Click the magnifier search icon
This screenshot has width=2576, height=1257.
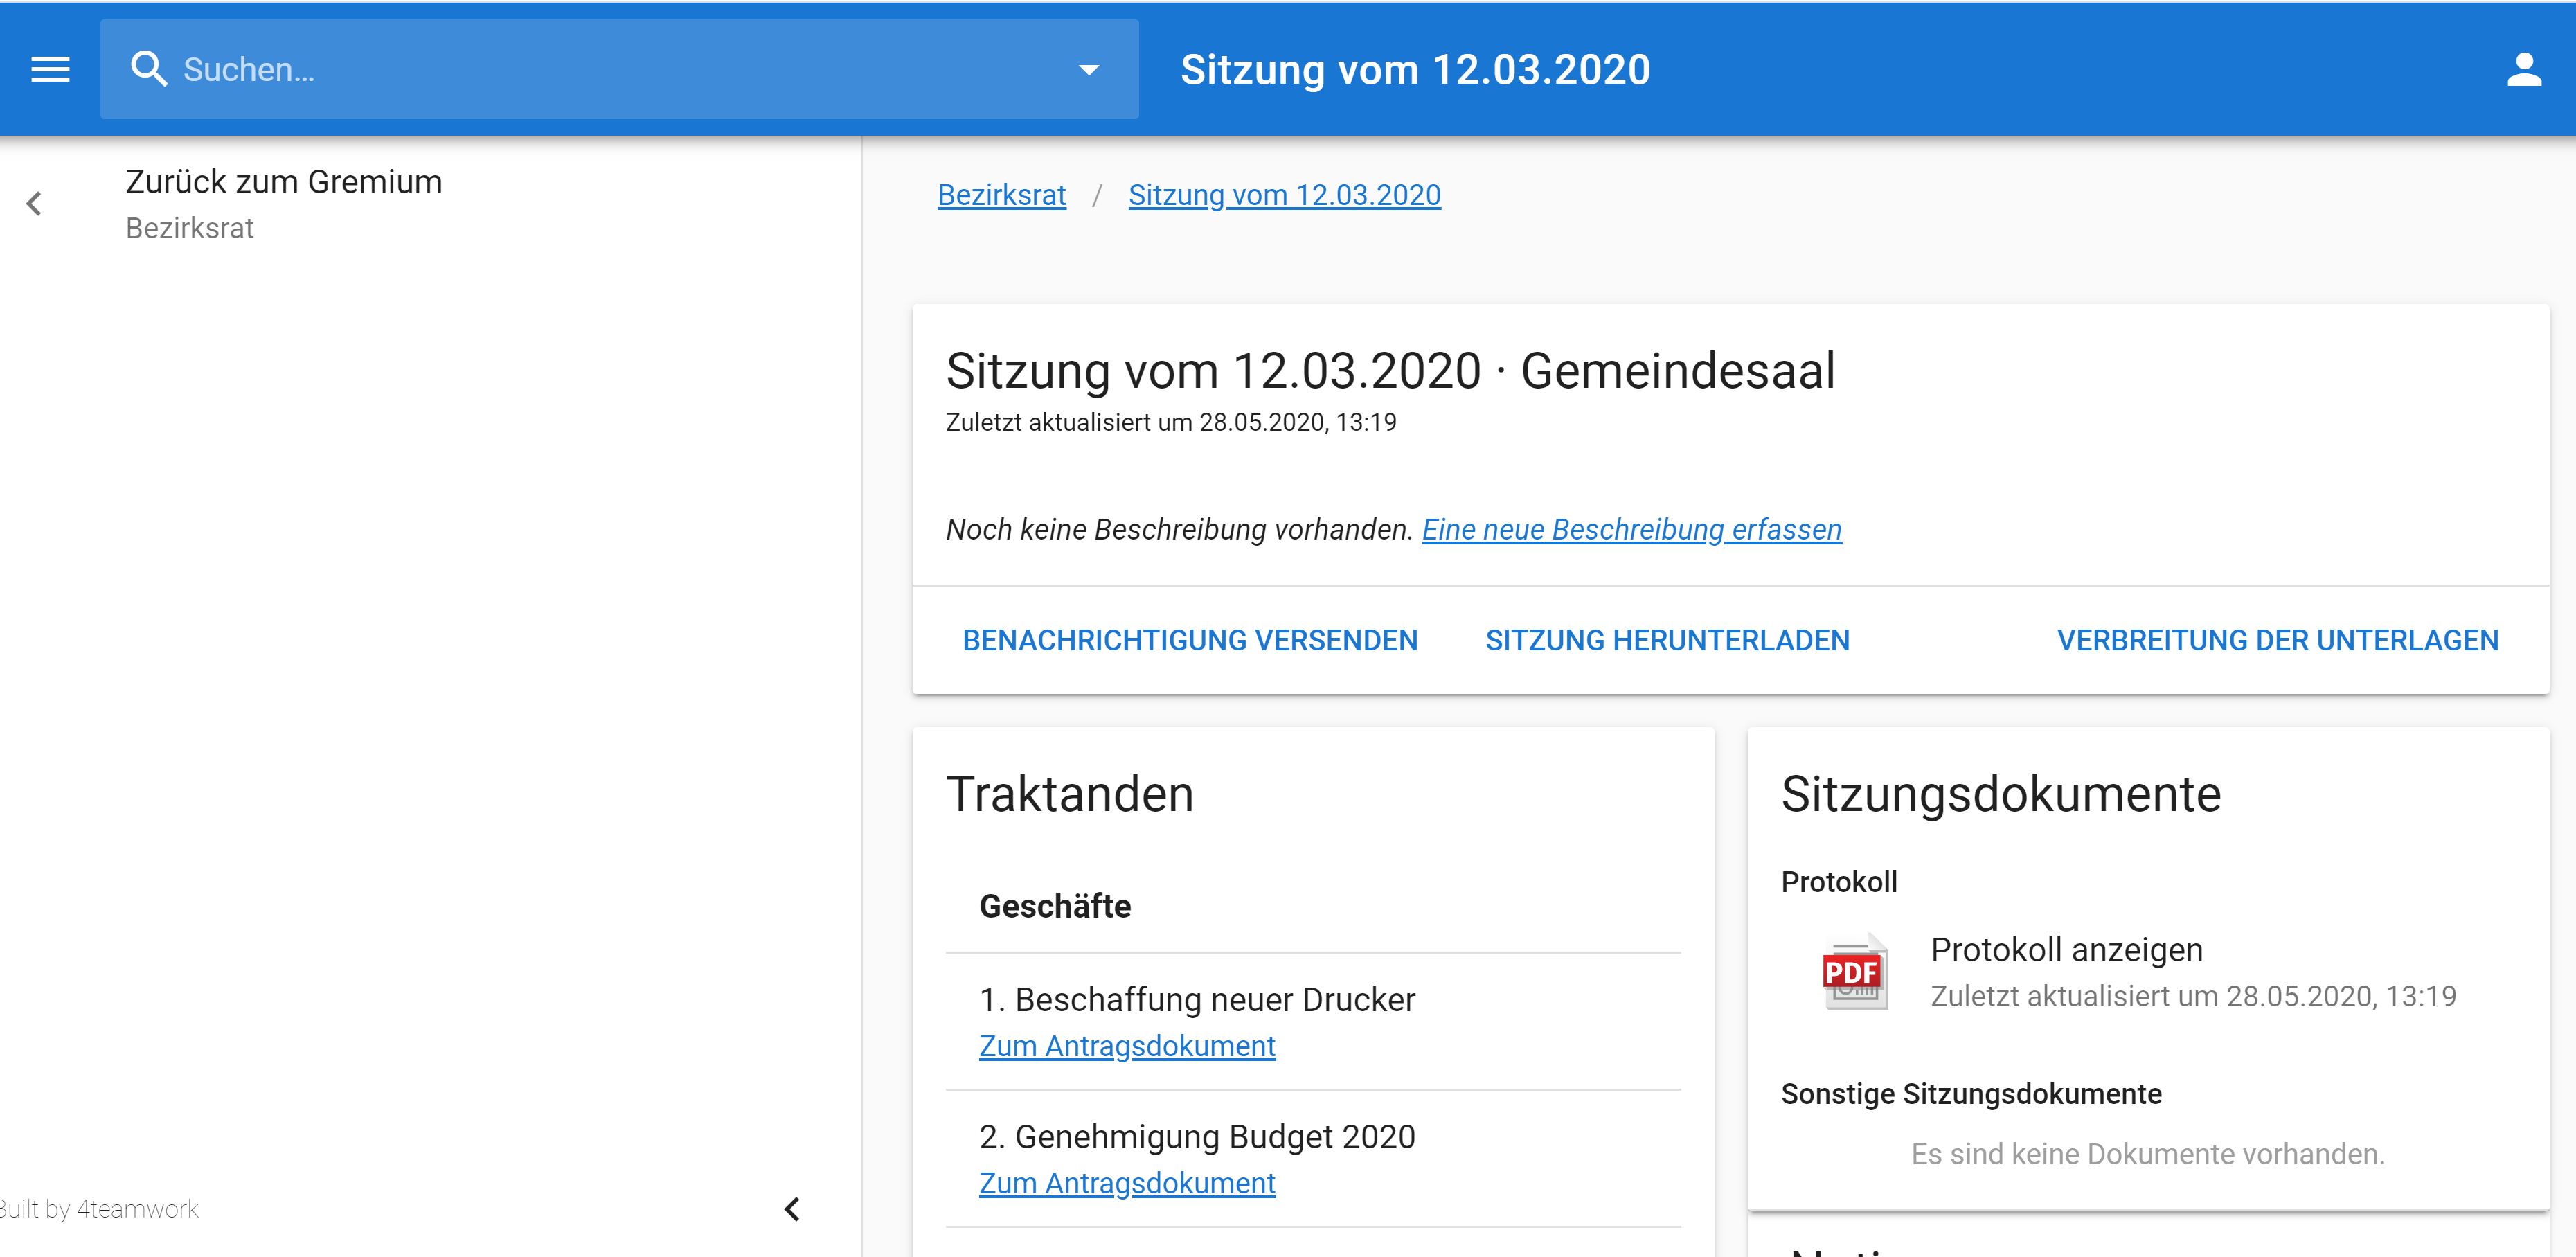[x=149, y=69]
